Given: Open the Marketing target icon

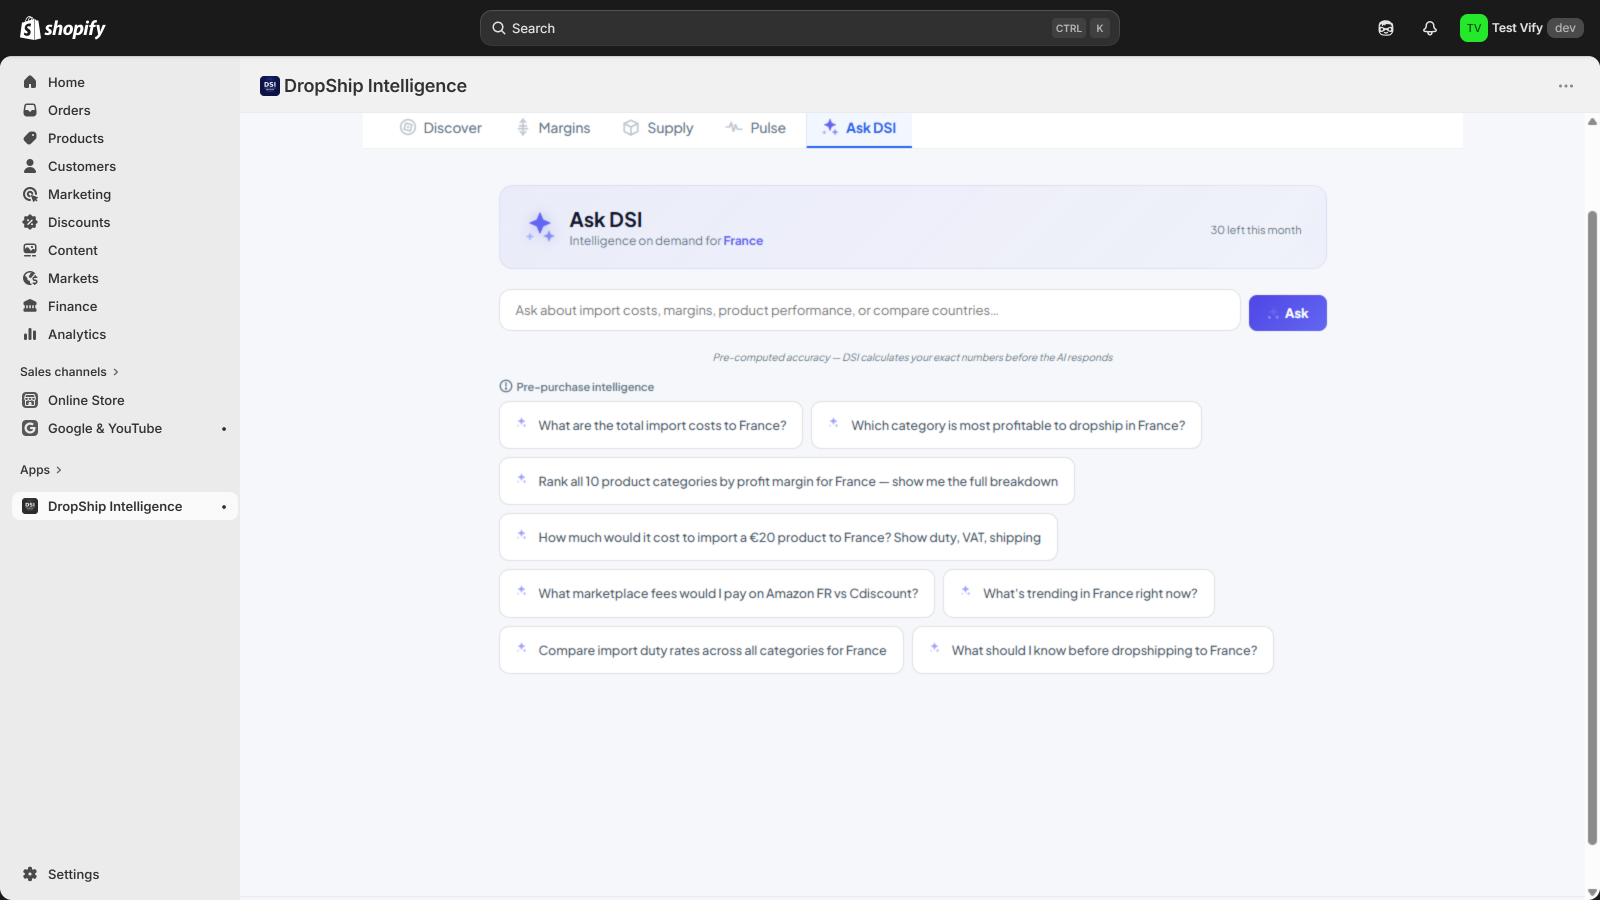Looking at the screenshot, I should [x=30, y=194].
